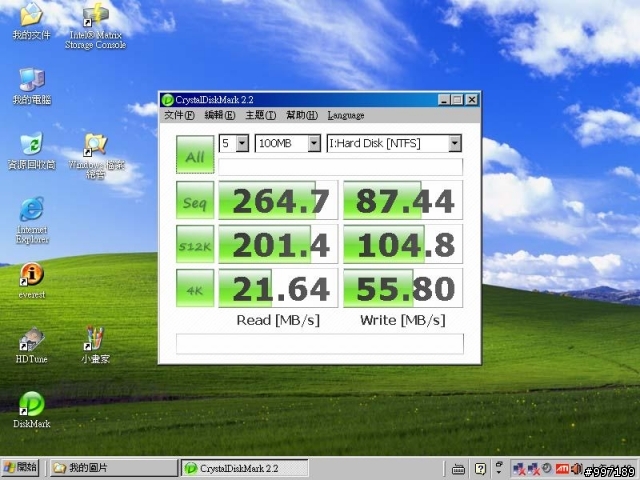Click the 4K read result 21.64
The height and width of the screenshot is (480, 640).
[x=278, y=288]
